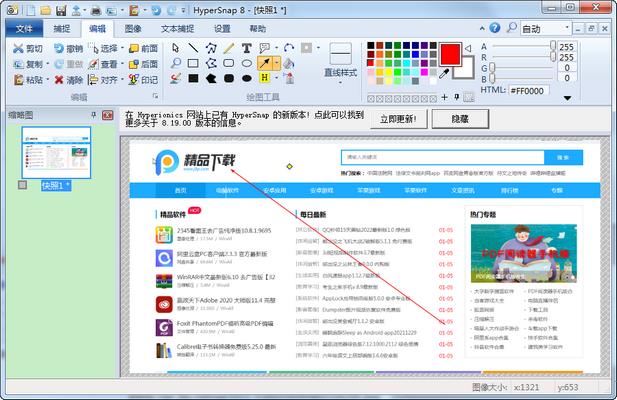Tick the checkbox beside 快照1 thumbnail
Screen dimensions: 617x400
click(x=24, y=185)
